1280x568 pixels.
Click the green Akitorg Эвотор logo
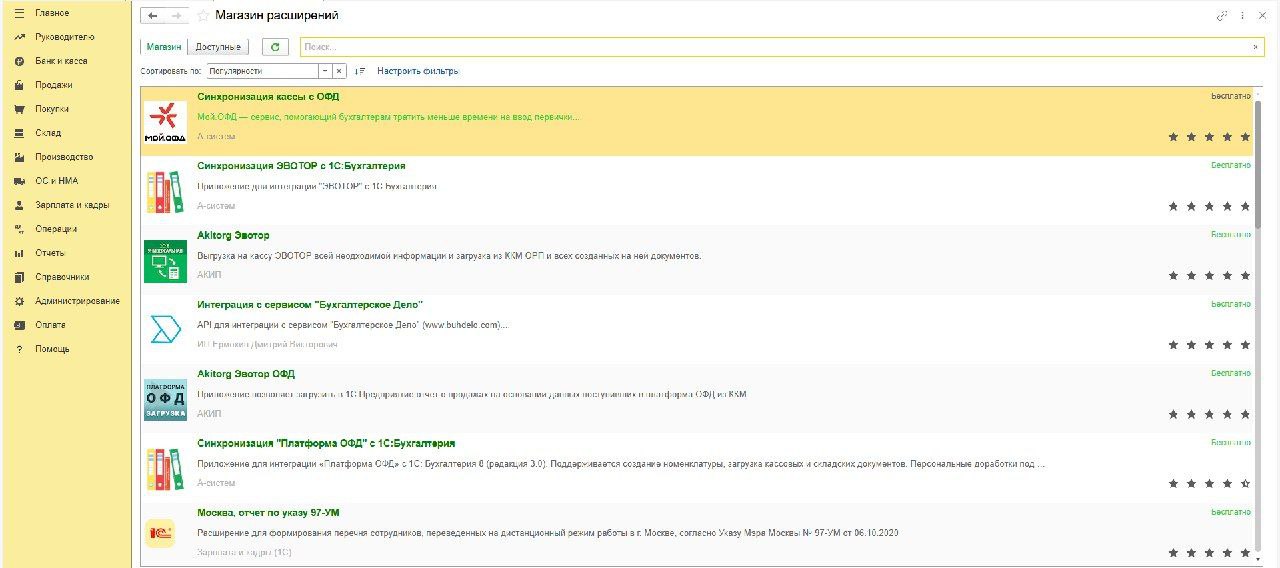click(x=165, y=260)
